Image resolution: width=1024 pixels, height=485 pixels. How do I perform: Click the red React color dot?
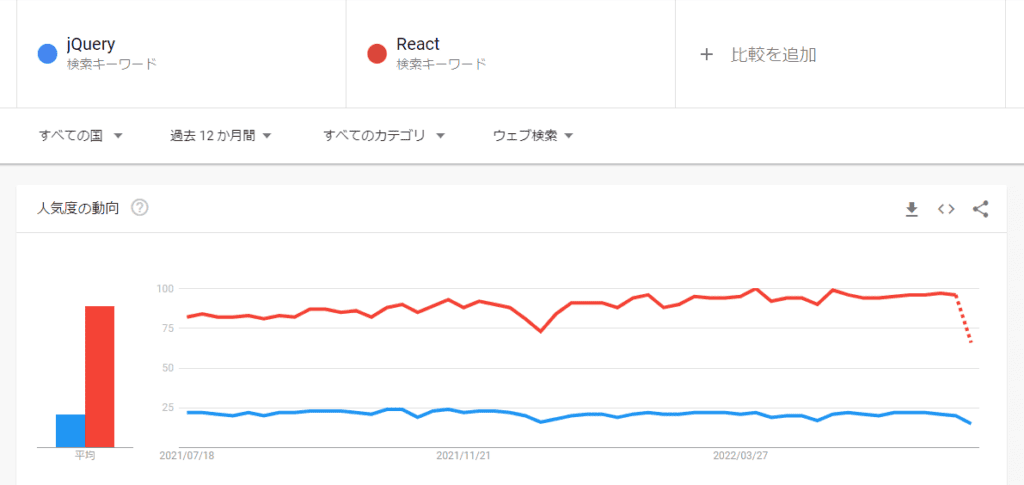pos(377,54)
